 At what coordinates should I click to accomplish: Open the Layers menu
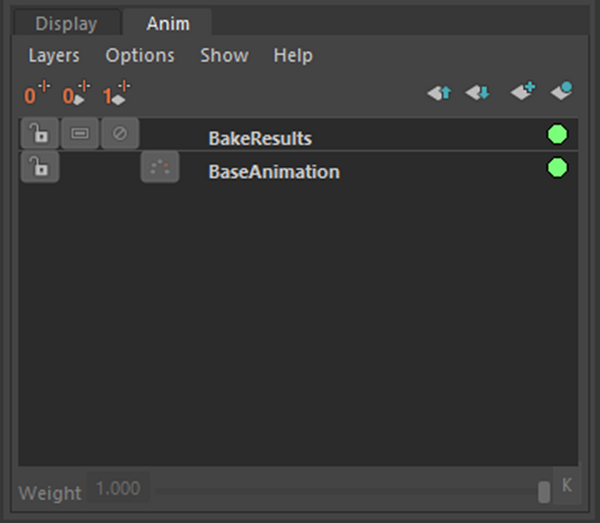(54, 56)
